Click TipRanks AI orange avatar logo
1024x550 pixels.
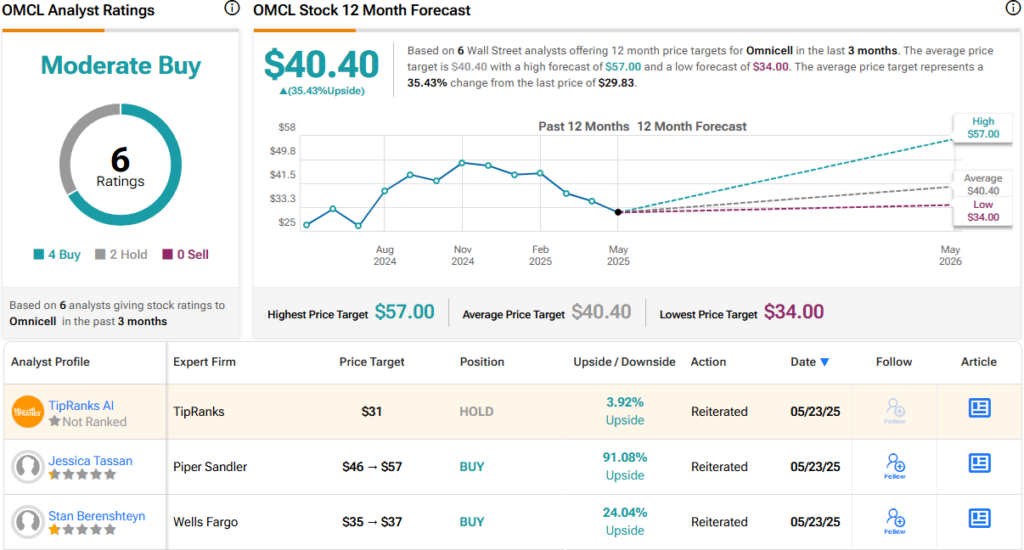28,412
